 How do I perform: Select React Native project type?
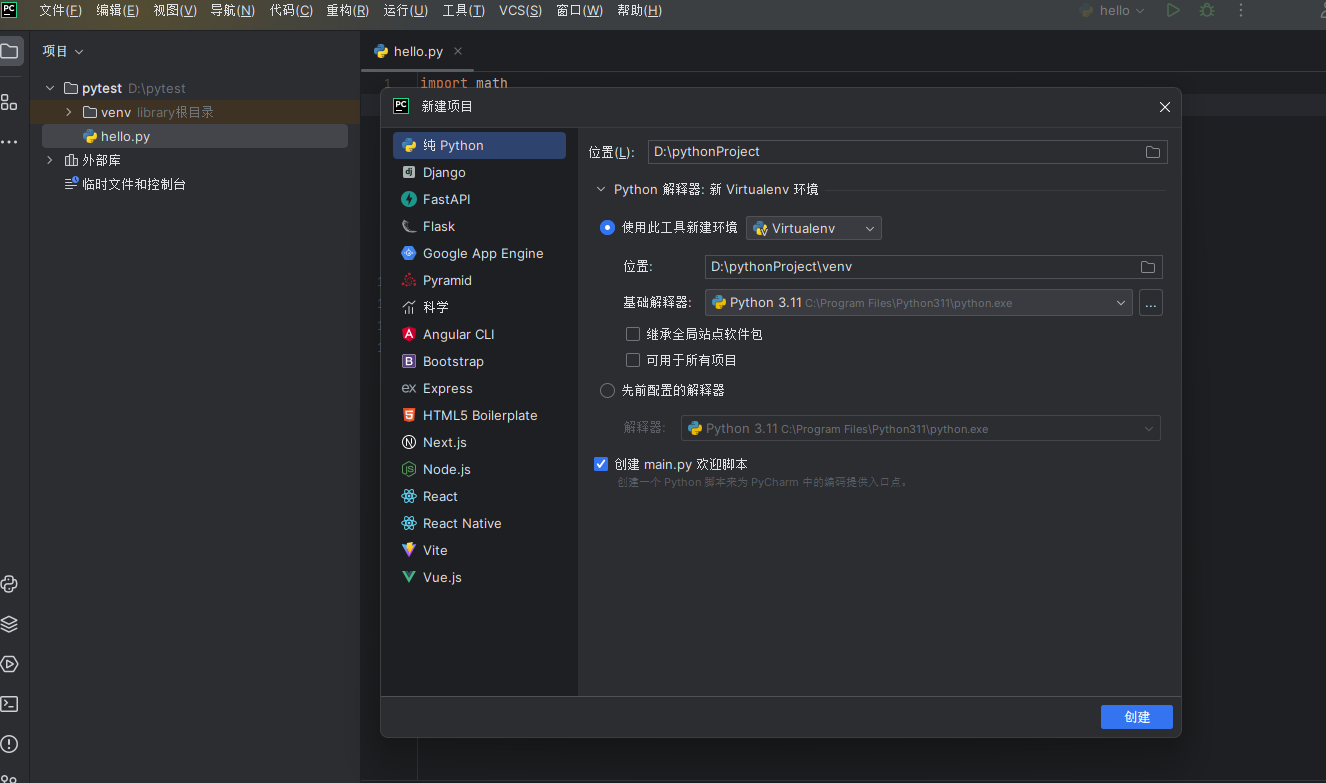click(x=479, y=523)
